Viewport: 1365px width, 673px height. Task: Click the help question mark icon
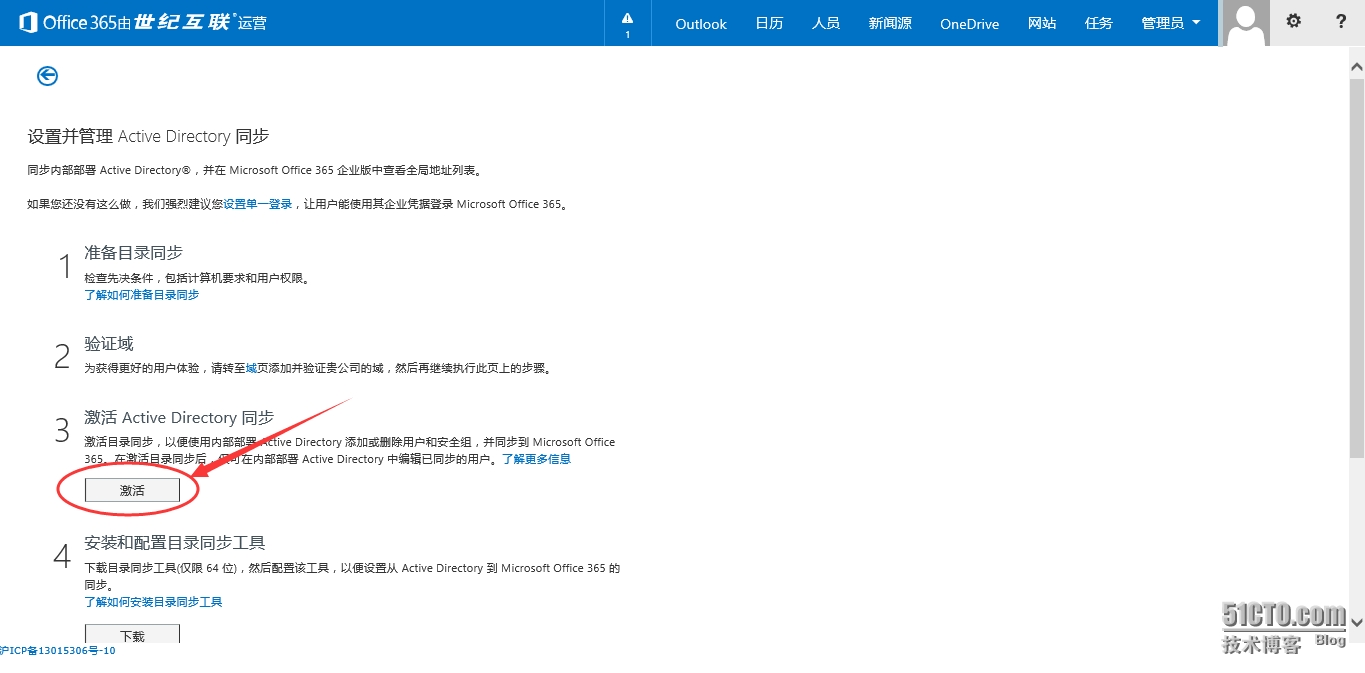tap(1341, 22)
